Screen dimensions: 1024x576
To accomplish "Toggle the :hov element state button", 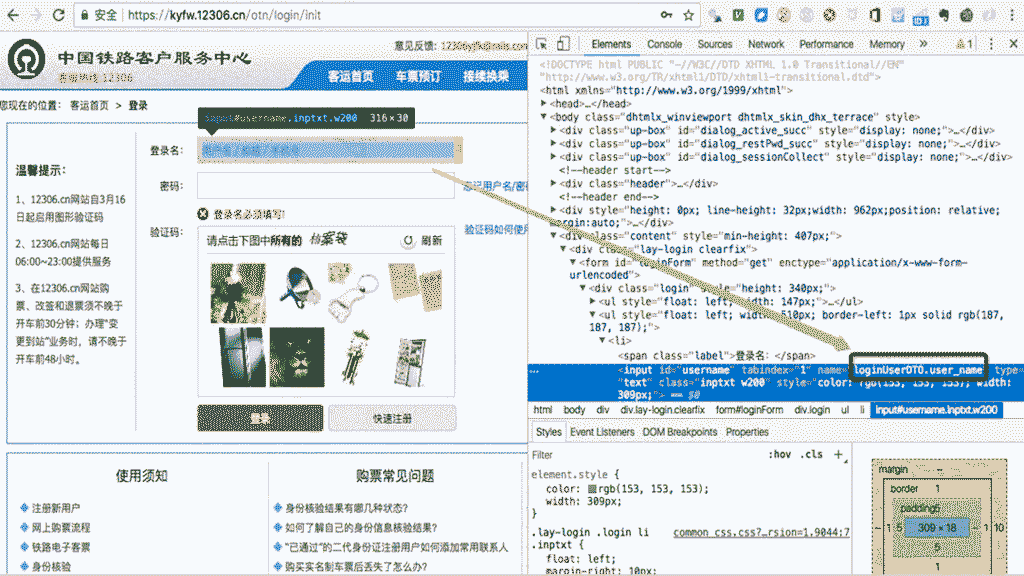I will [x=780, y=455].
